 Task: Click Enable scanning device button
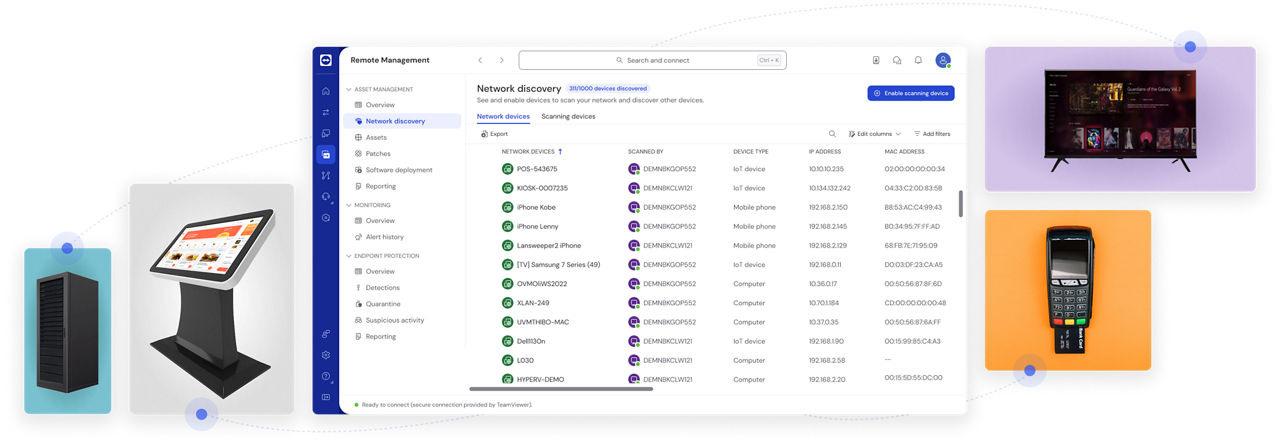(x=910, y=93)
